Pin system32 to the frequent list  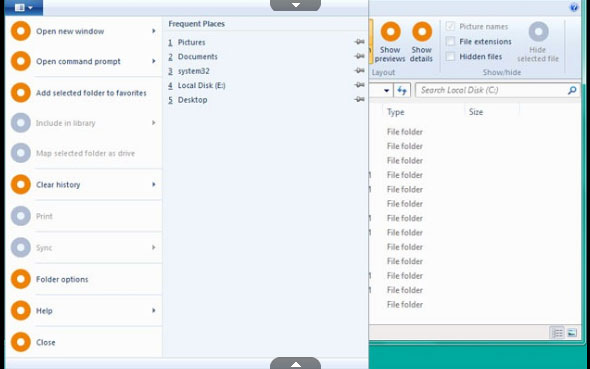pyautogui.click(x=359, y=71)
